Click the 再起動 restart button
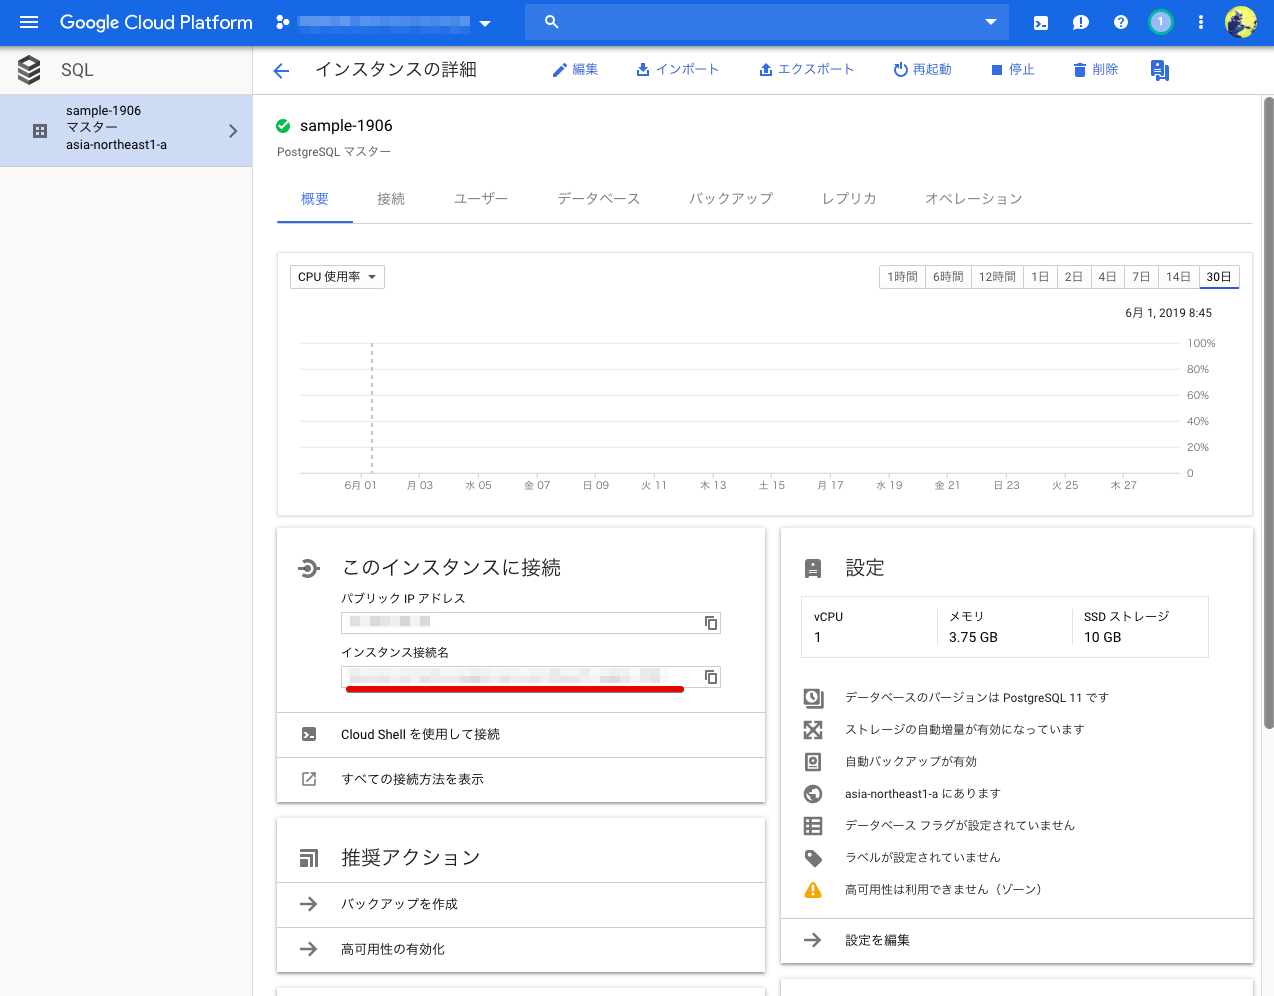The image size is (1274, 996). (922, 70)
